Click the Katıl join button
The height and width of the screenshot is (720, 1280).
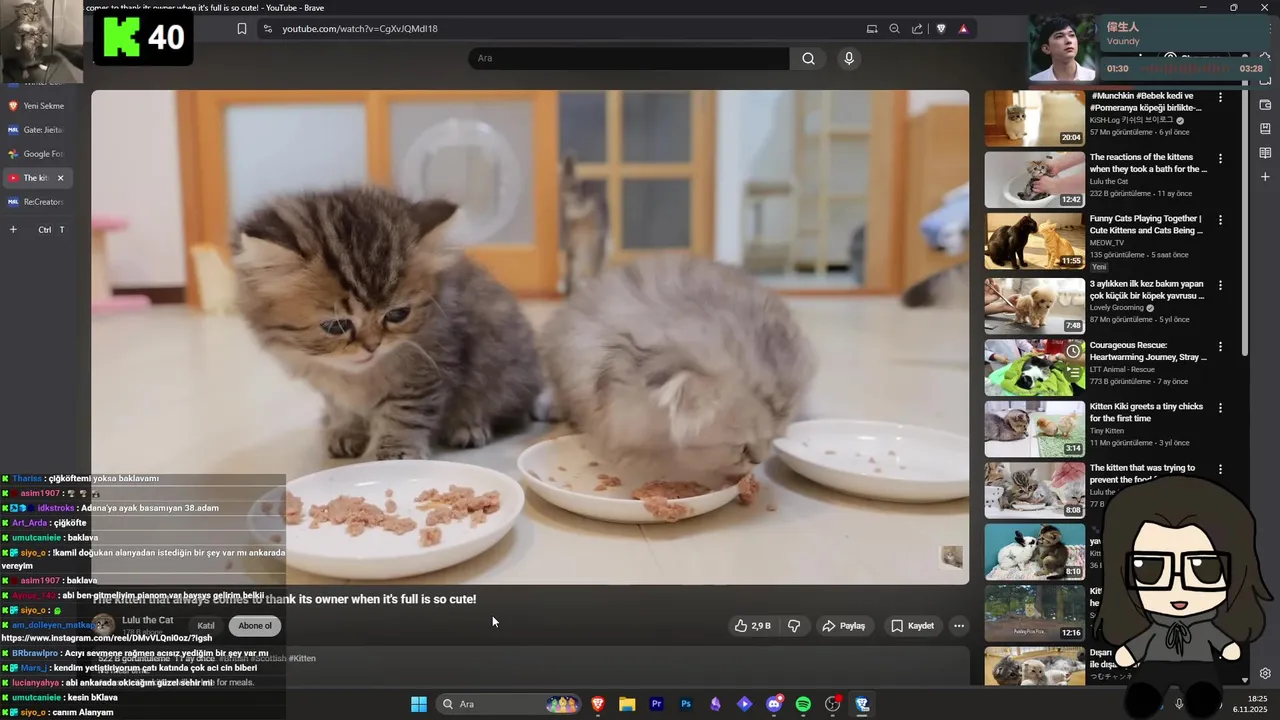(x=206, y=626)
